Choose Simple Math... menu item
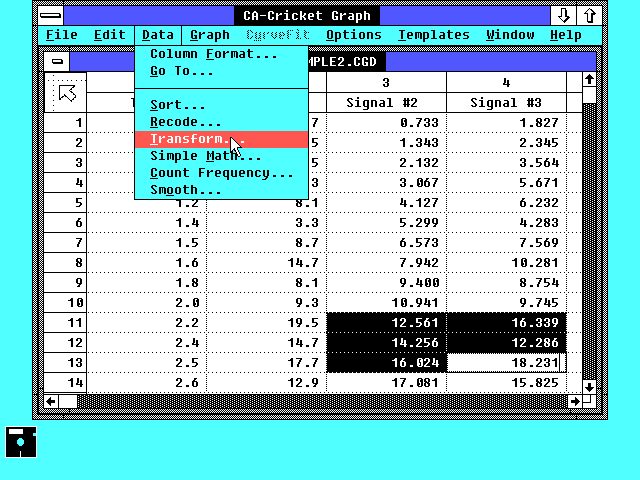640x480 pixels. (221, 156)
